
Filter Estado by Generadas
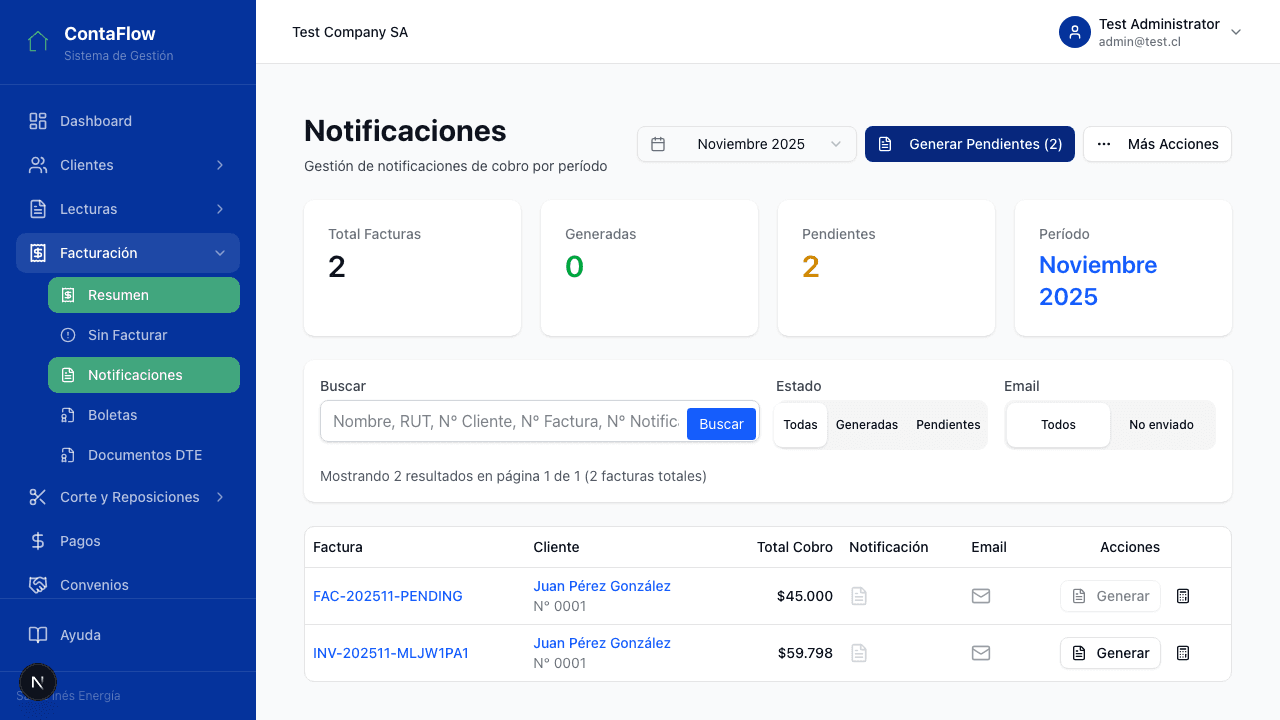(867, 425)
